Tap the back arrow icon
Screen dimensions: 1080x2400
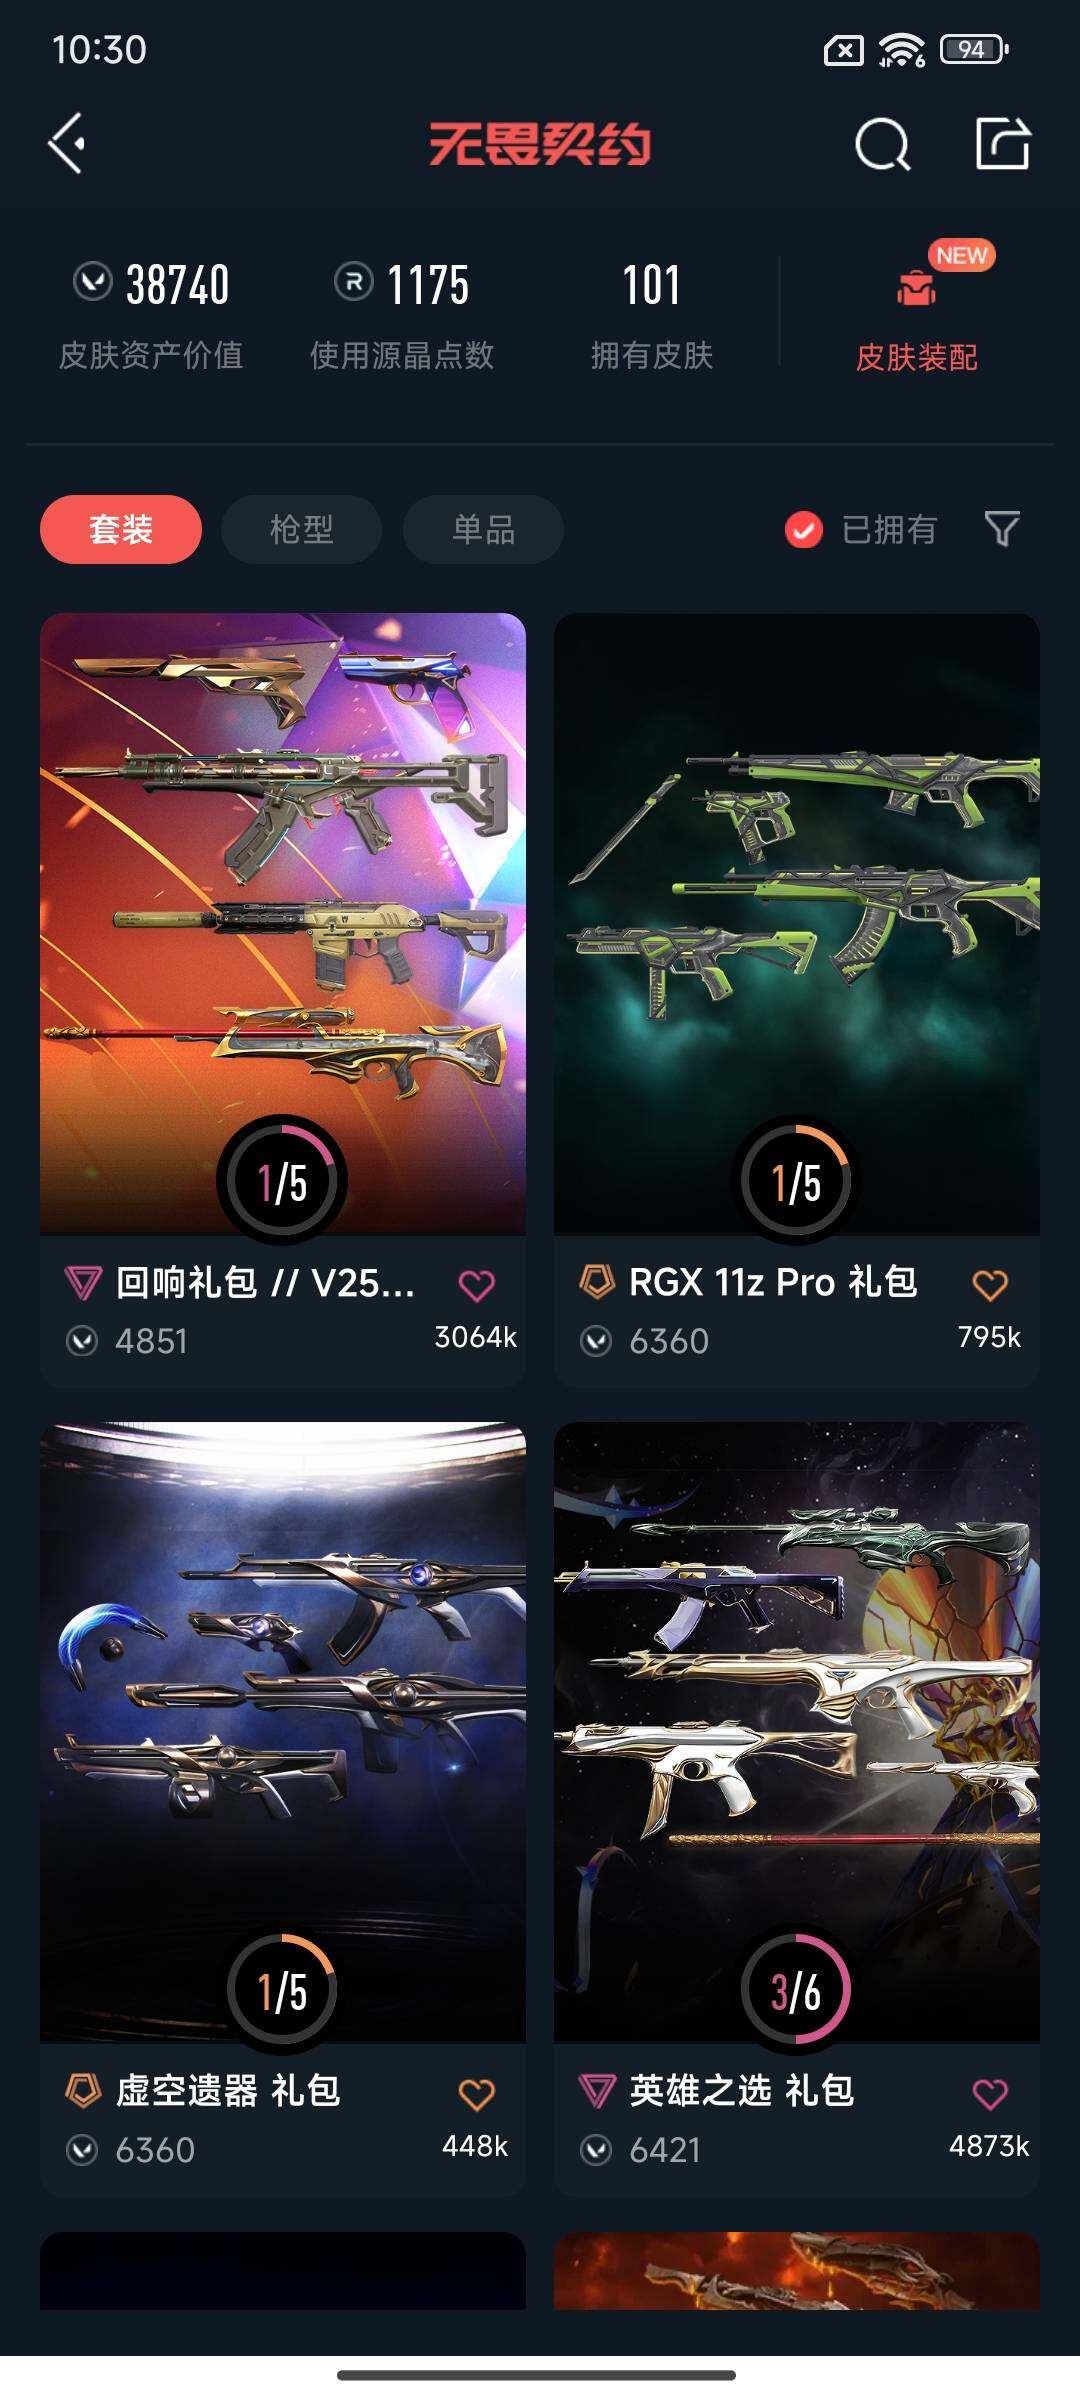pyautogui.click(x=67, y=144)
